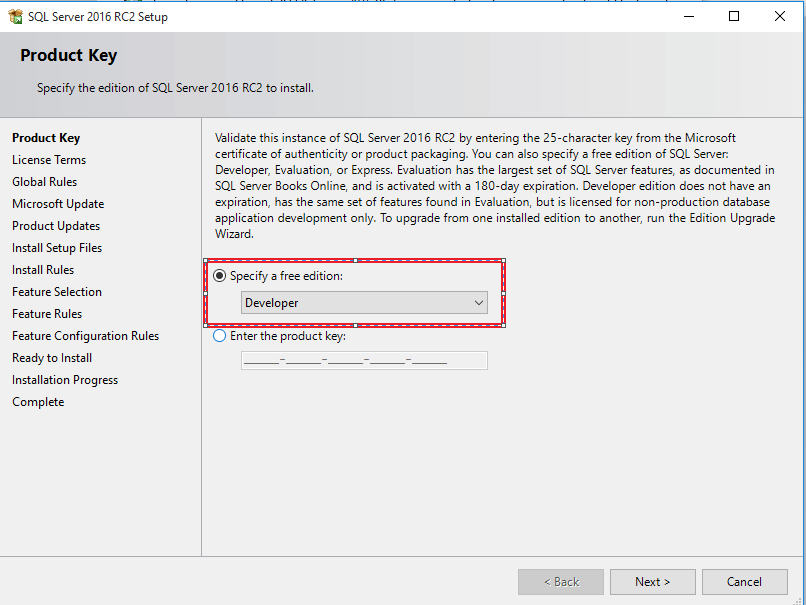Select the 'Specify a free edition' radio button
Image resolution: width=806 pixels, height=605 pixels.
(220, 276)
